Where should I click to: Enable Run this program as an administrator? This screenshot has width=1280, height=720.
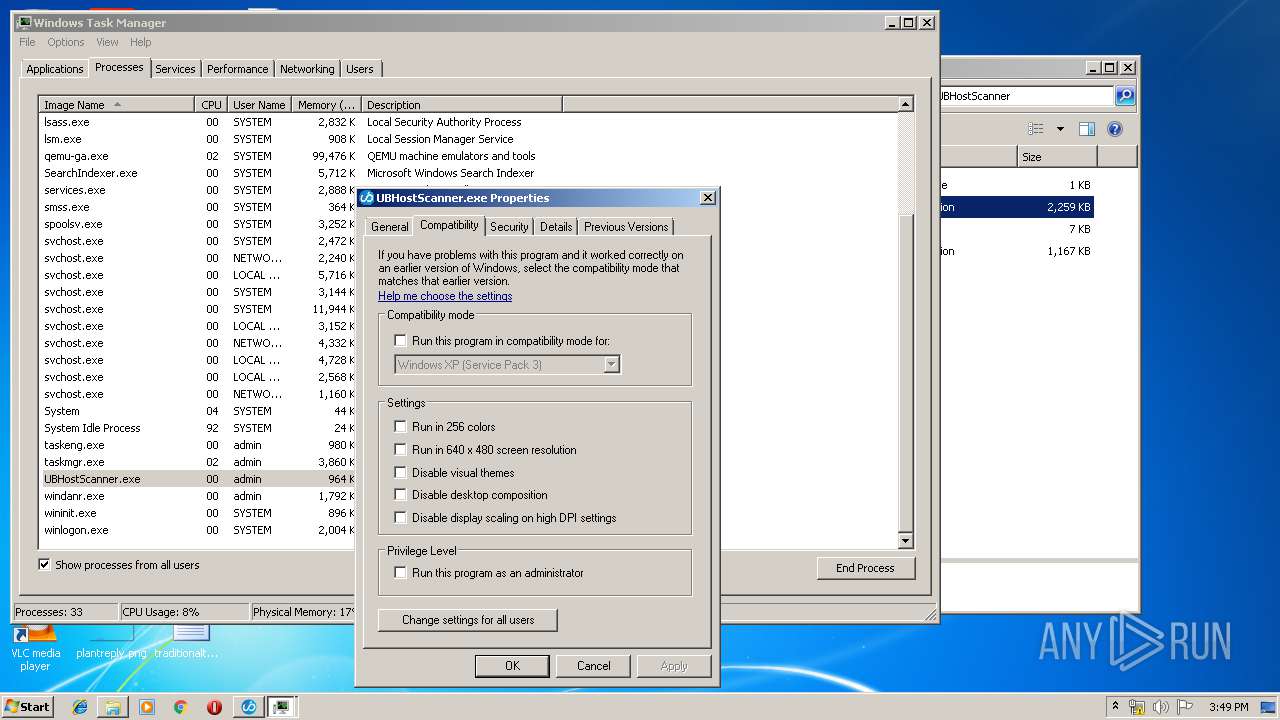click(x=401, y=573)
